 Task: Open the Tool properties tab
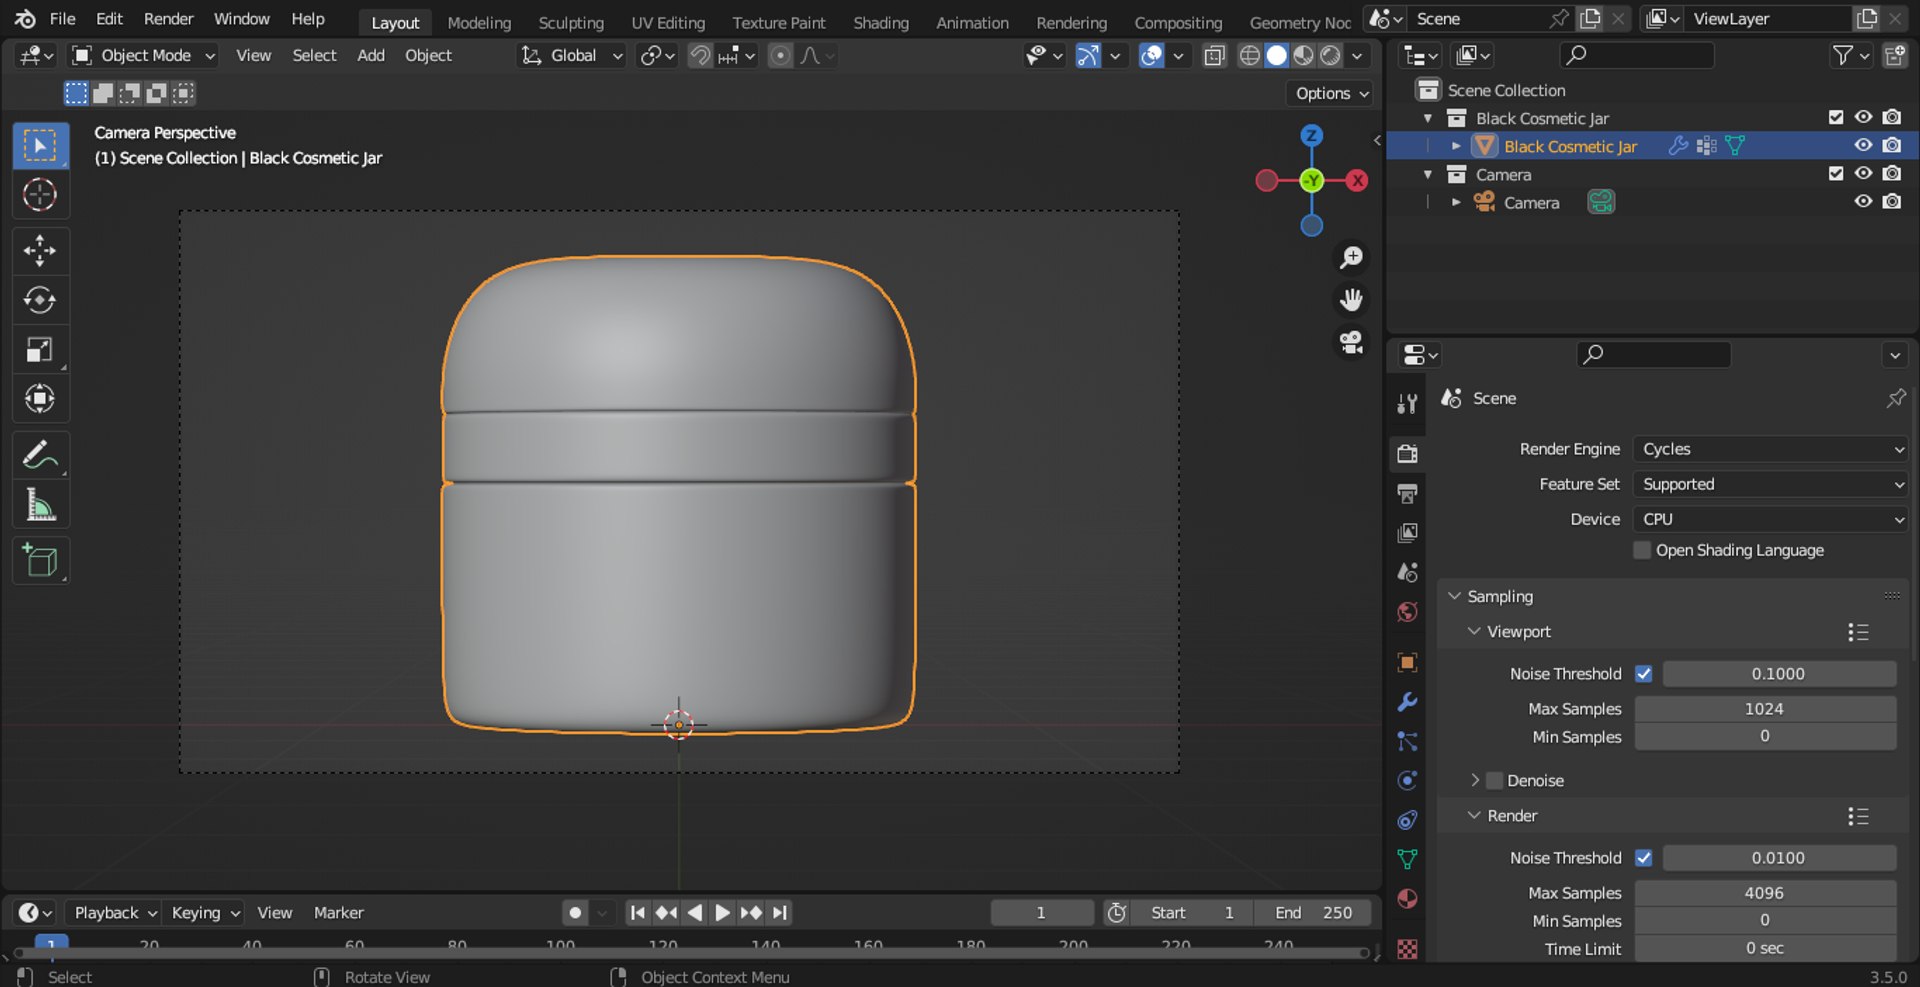pos(1407,403)
